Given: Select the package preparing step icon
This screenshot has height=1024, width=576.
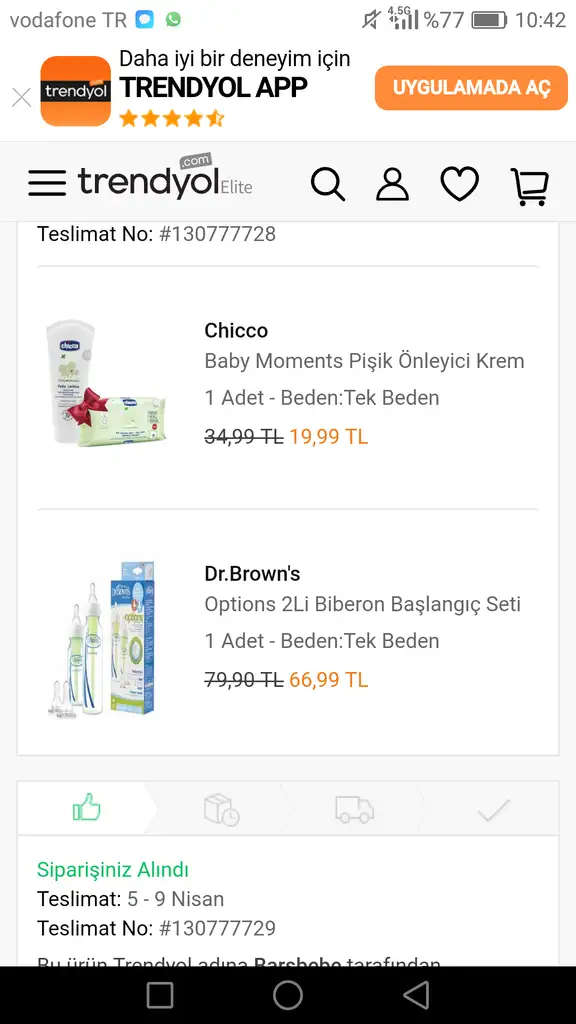Looking at the screenshot, I should tap(221, 810).
